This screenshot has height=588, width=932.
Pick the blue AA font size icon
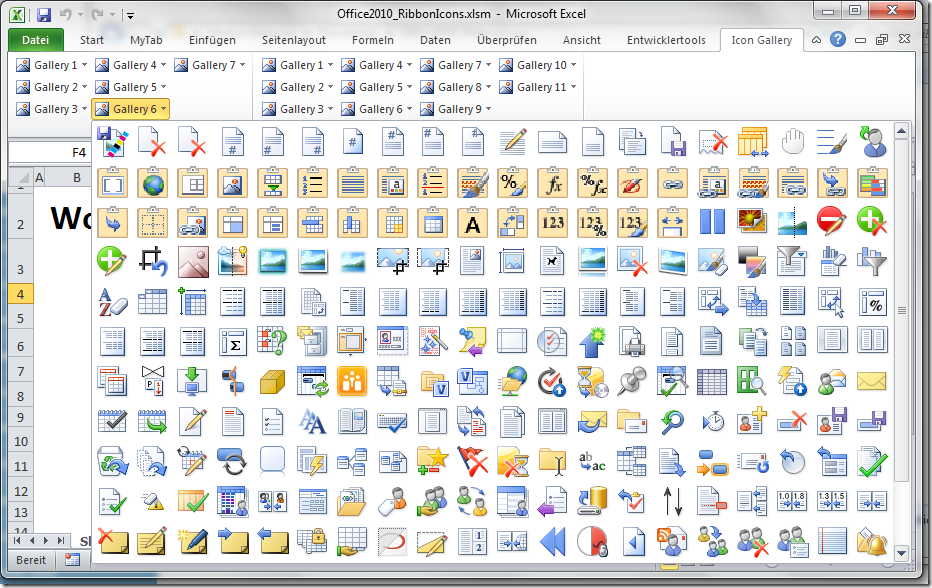pyautogui.click(x=313, y=422)
